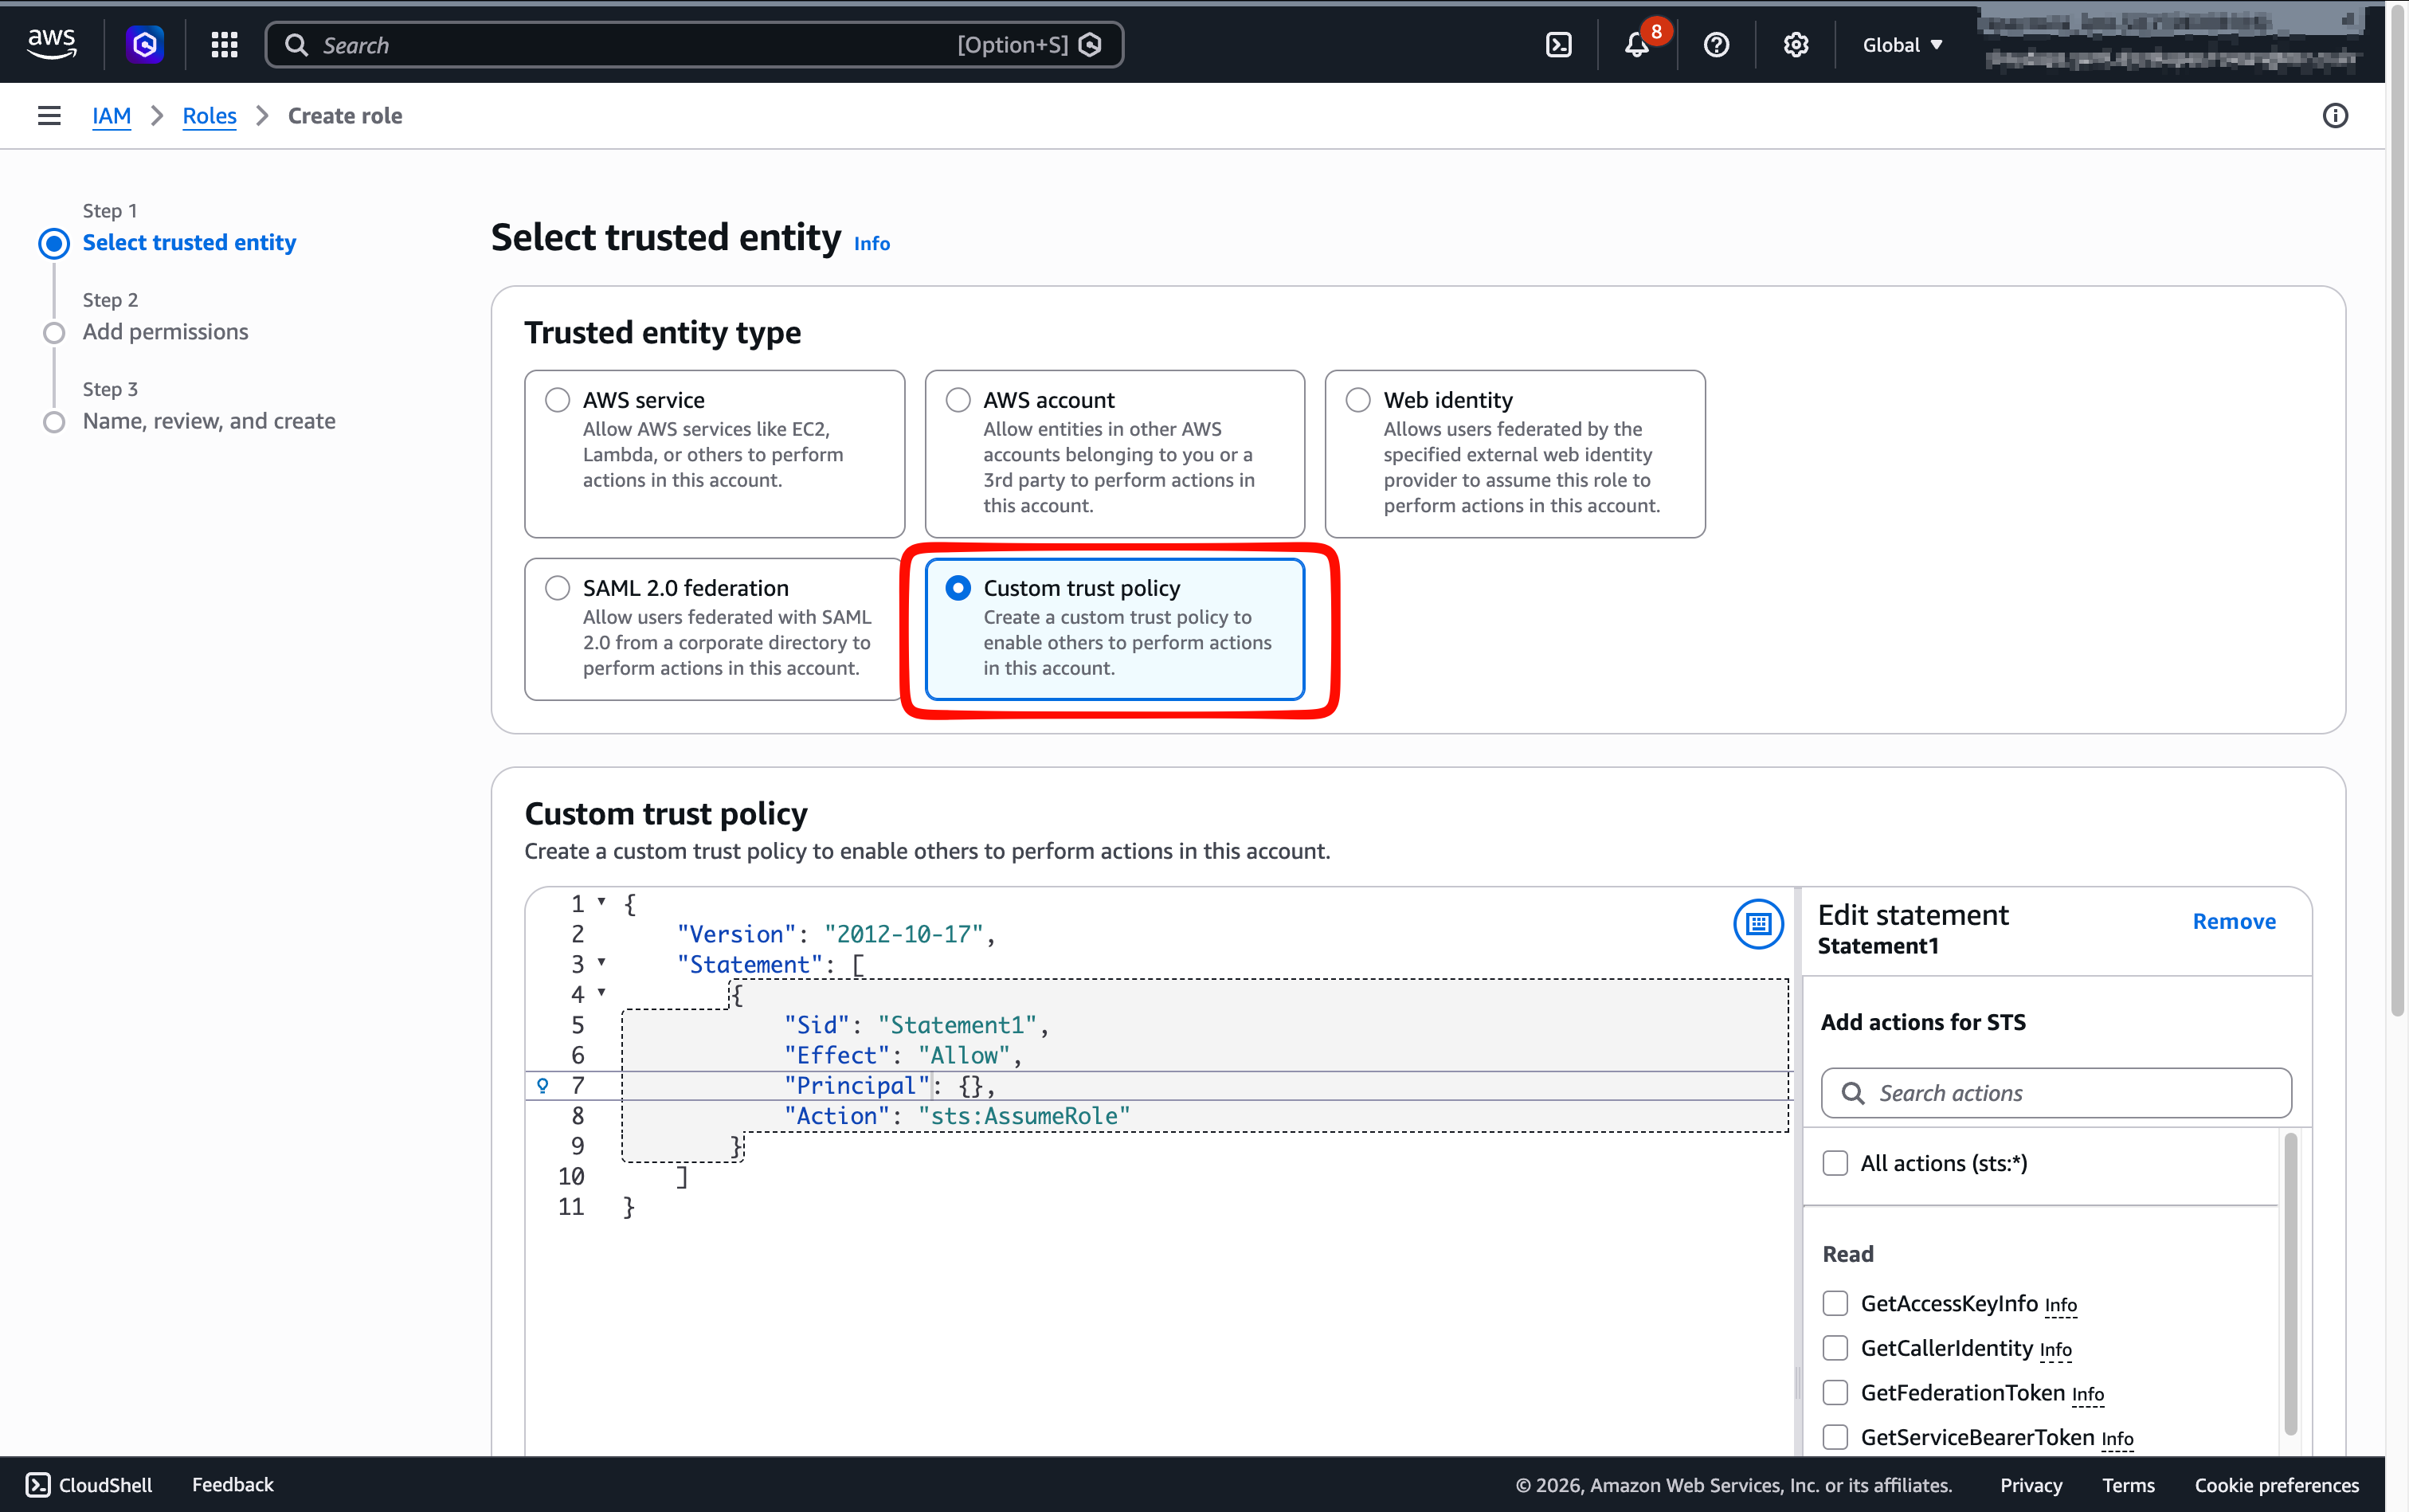Select the Custom trust policy radio option
Viewport: 2409px width, 1512px height.
point(958,588)
